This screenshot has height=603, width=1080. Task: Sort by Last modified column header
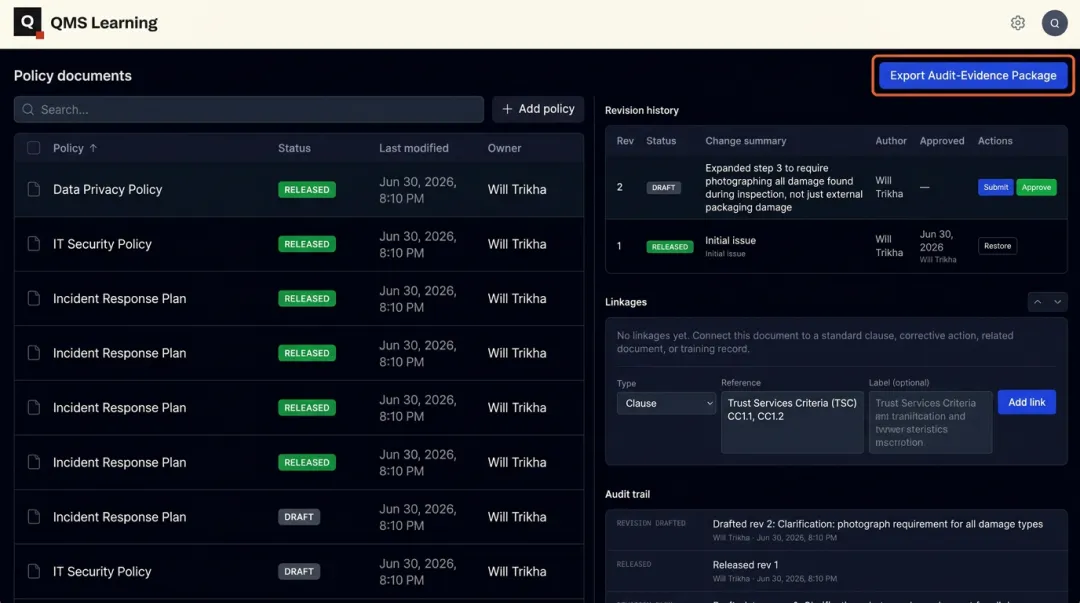tap(413, 148)
